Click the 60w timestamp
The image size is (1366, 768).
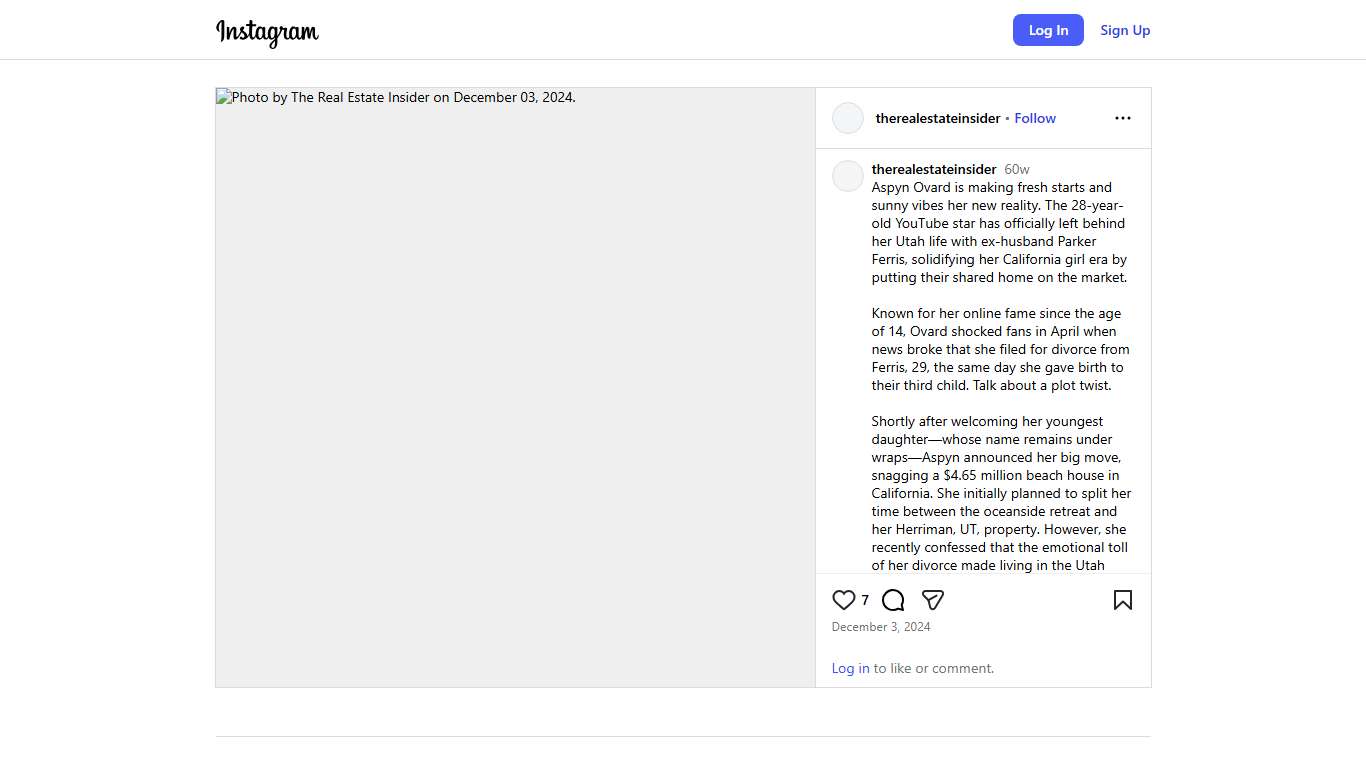coord(1017,169)
